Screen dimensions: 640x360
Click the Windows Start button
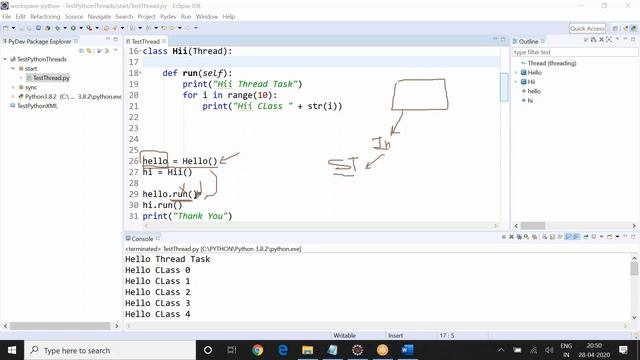click(x=12, y=350)
